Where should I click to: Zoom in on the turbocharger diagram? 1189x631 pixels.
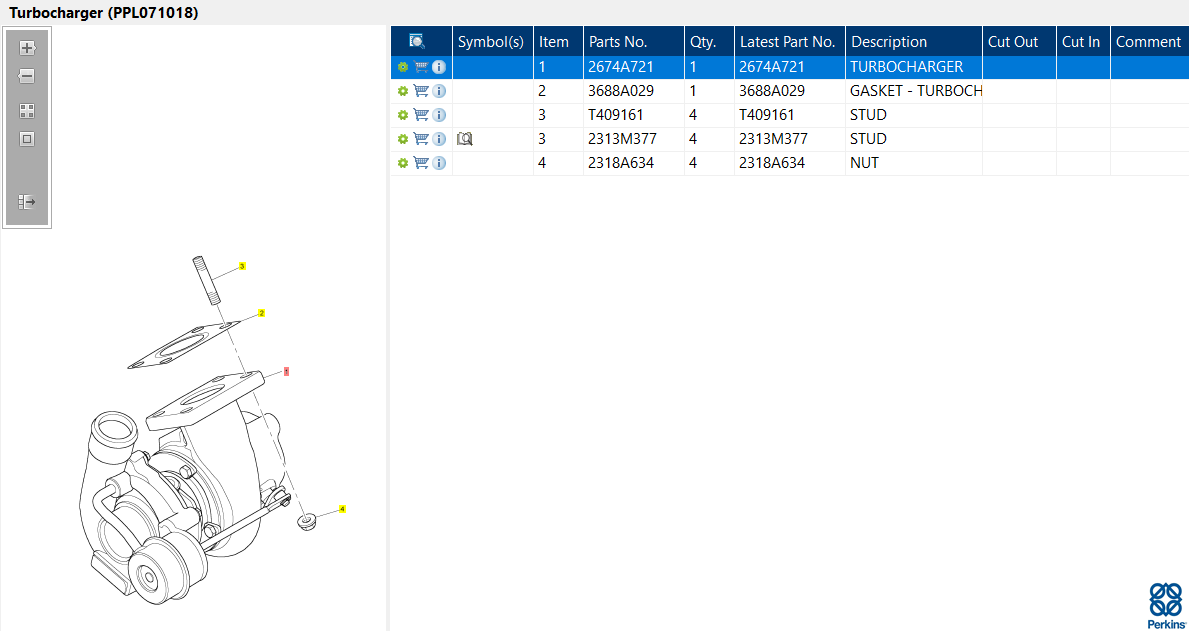point(27,48)
